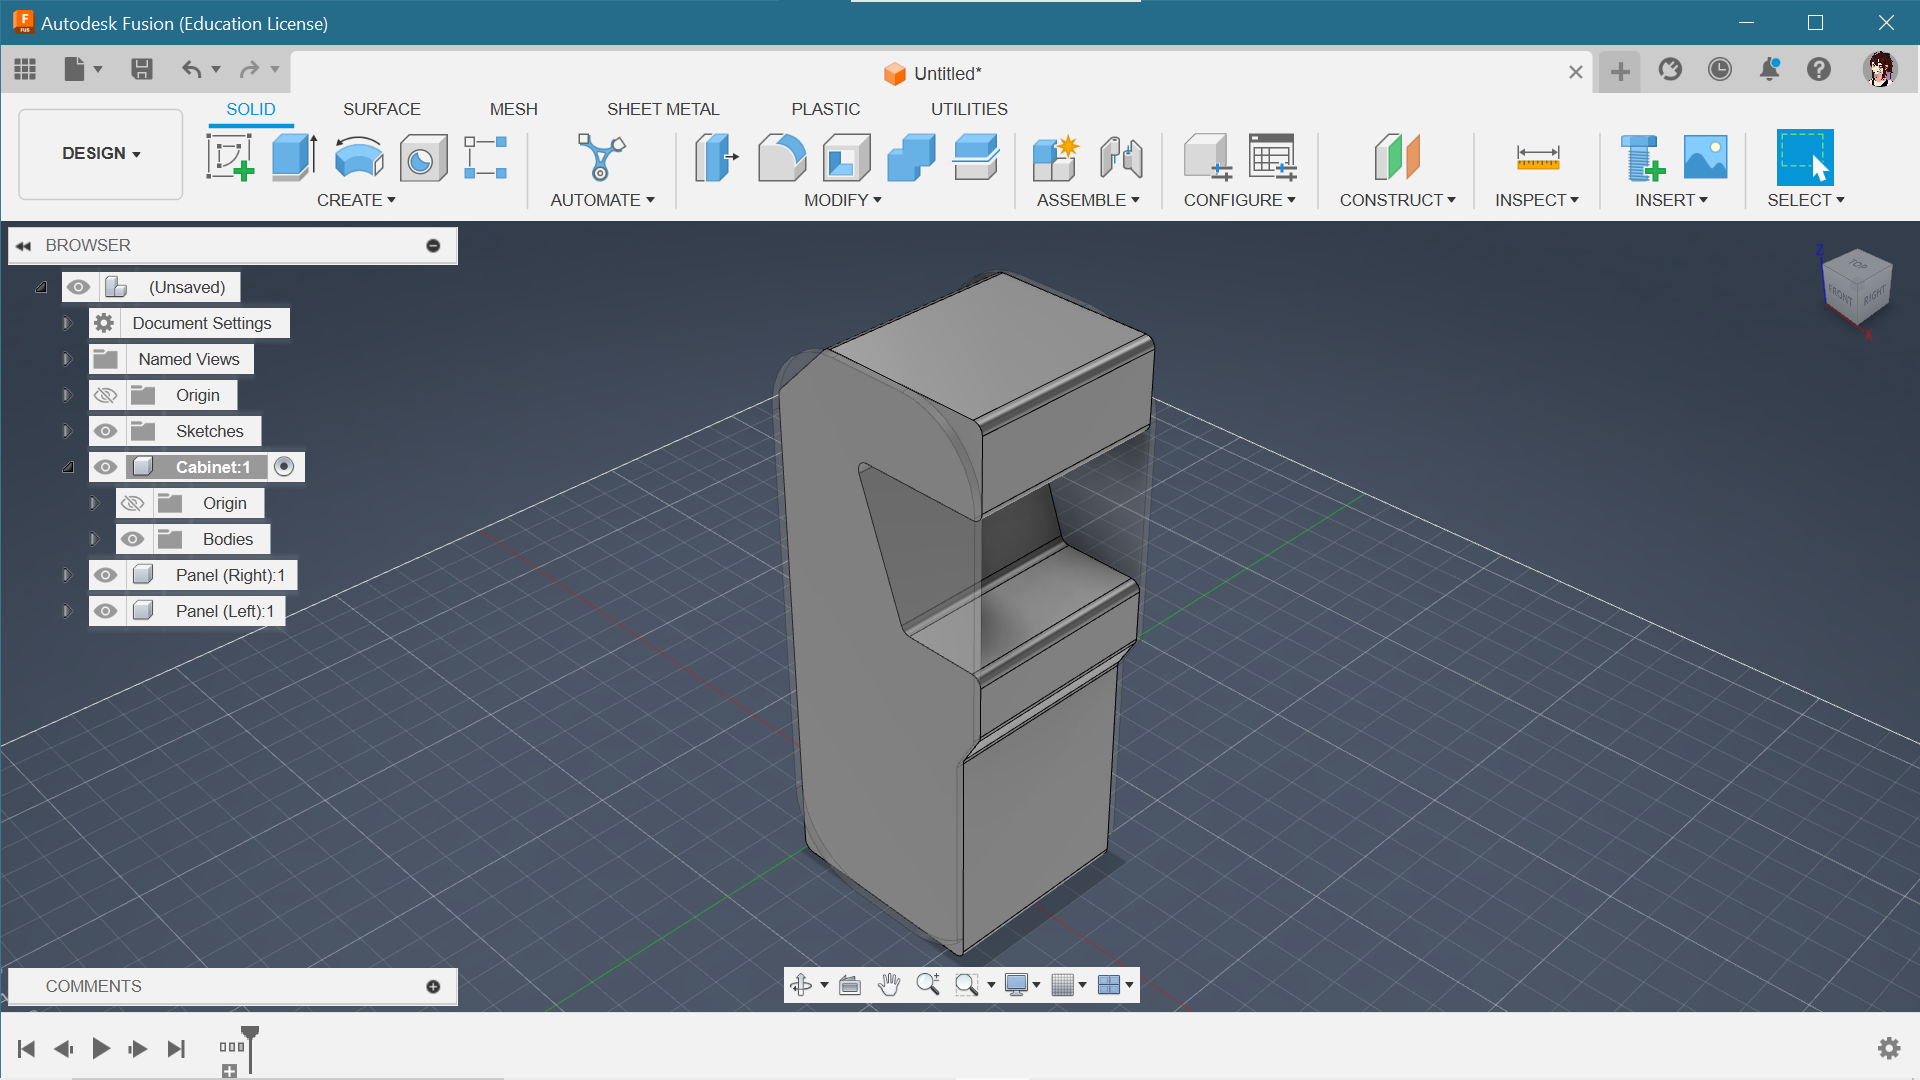The width and height of the screenshot is (1920, 1080).
Task: Switch to the PLASTIC tab
Action: point(825,109)
